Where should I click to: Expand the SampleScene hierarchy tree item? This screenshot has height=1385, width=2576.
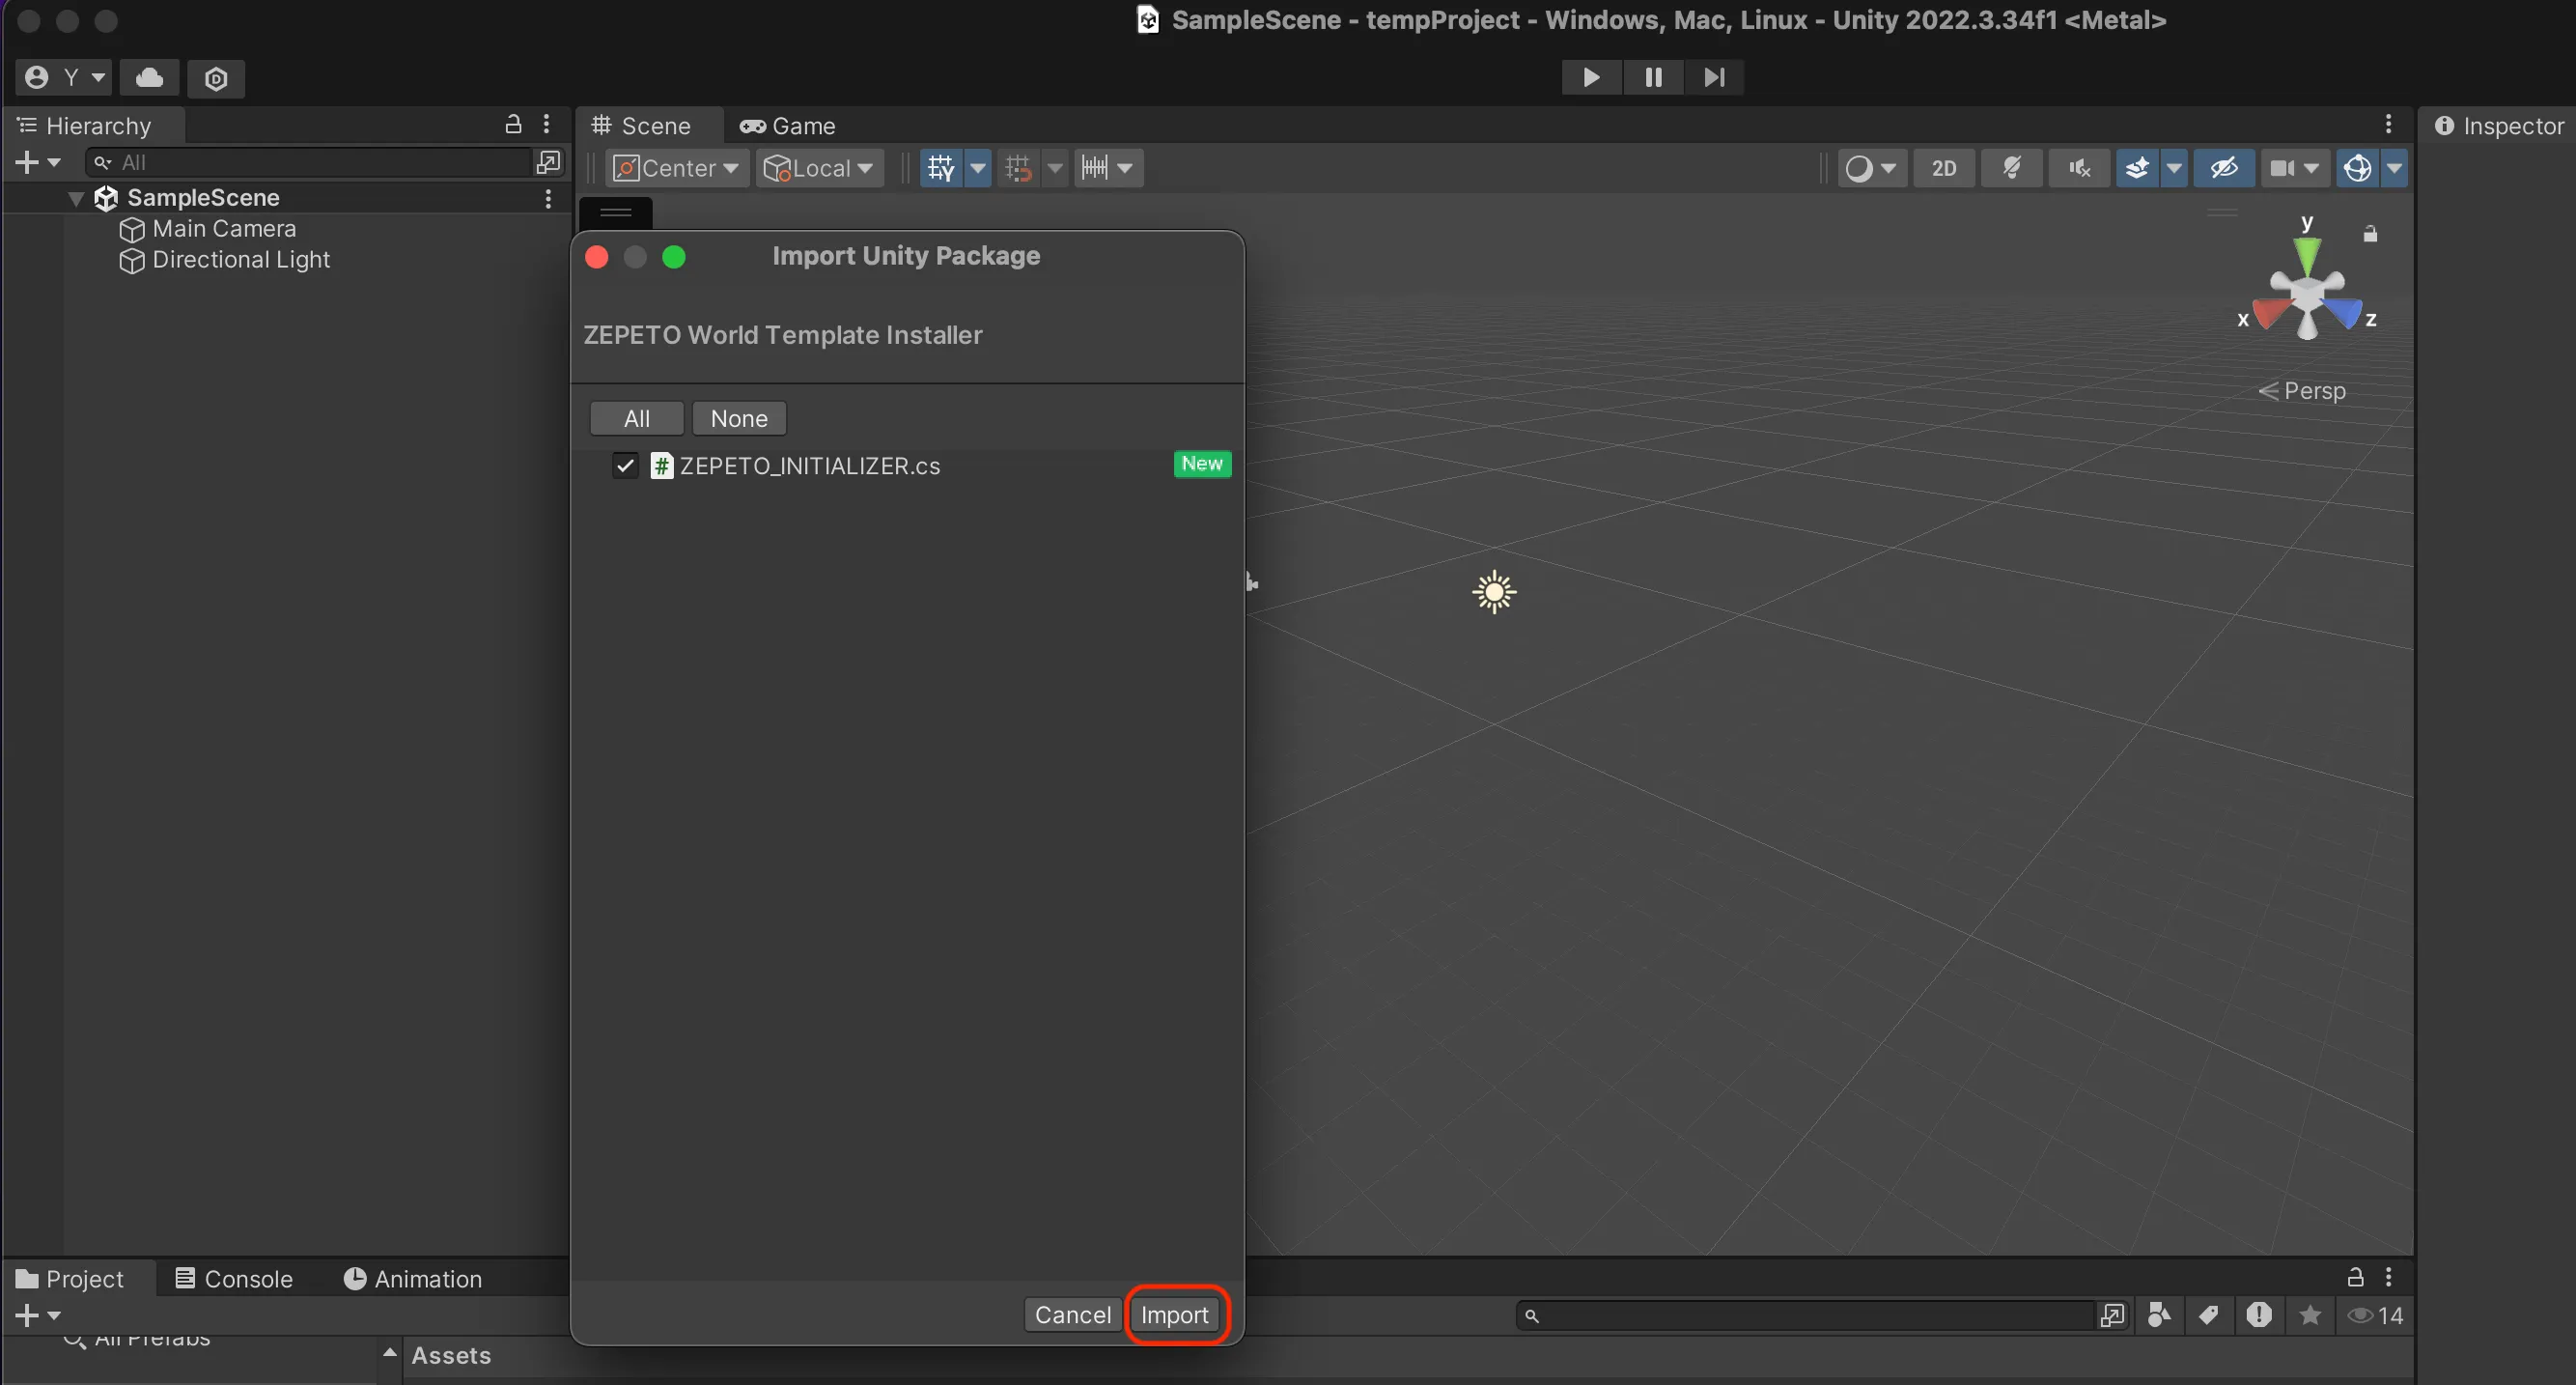(76, 196)
